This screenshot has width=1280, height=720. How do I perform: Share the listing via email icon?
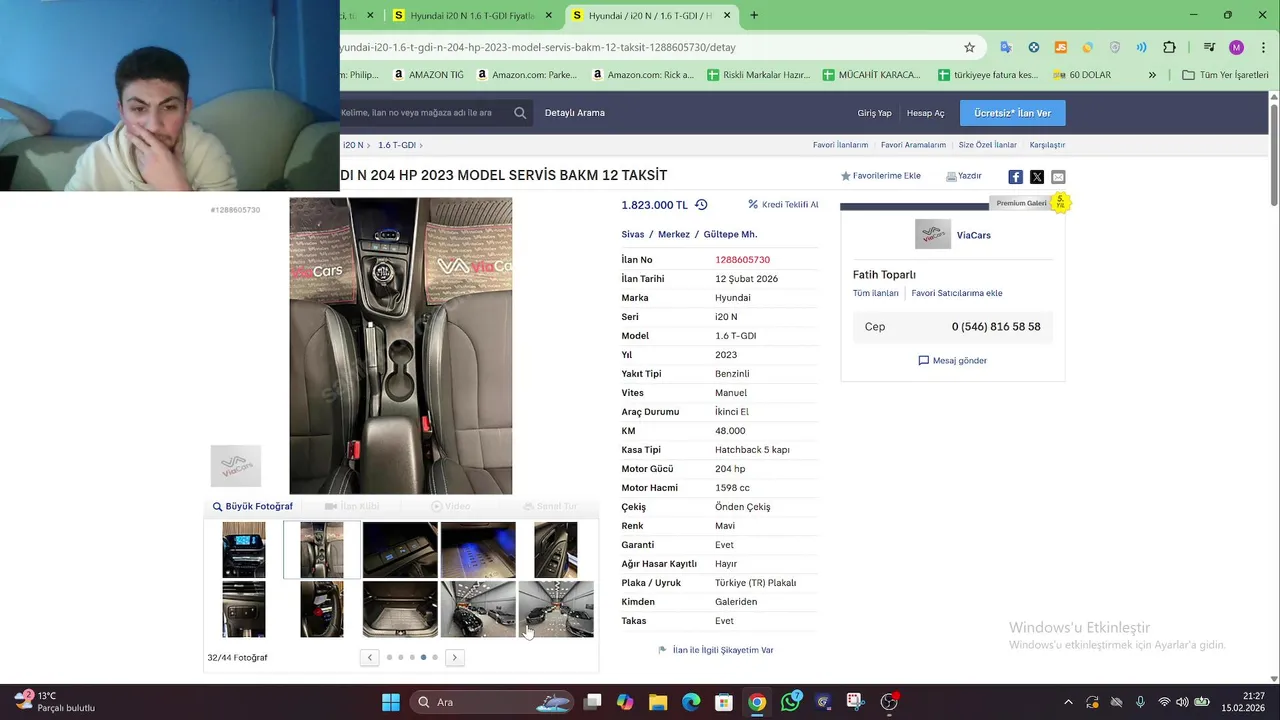click(1058, 177)
